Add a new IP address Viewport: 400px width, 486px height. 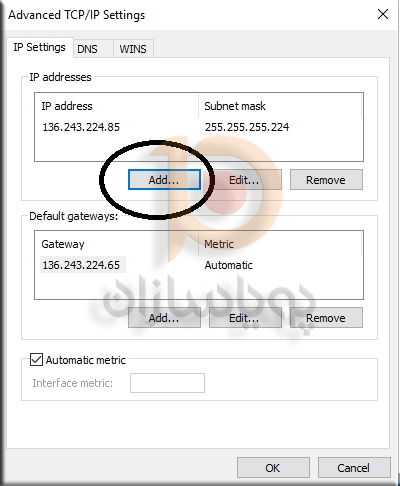pyautogui.click(x=164, y=180)
